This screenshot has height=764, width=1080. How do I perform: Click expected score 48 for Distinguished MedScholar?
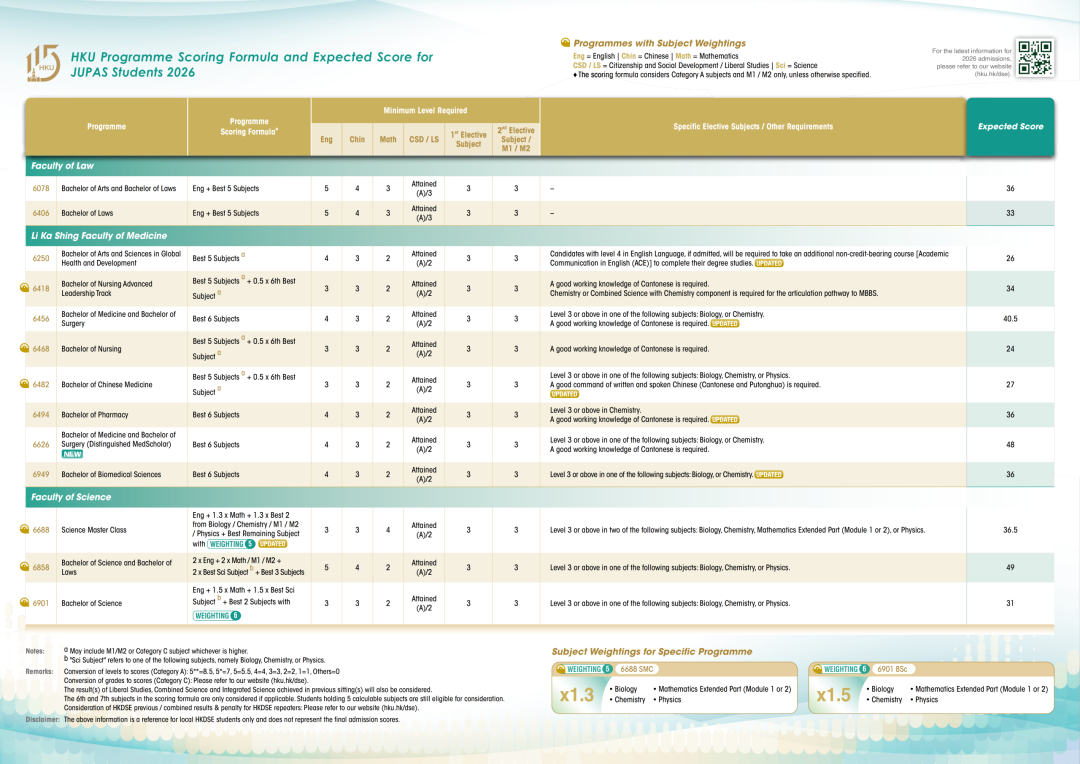1010,444
